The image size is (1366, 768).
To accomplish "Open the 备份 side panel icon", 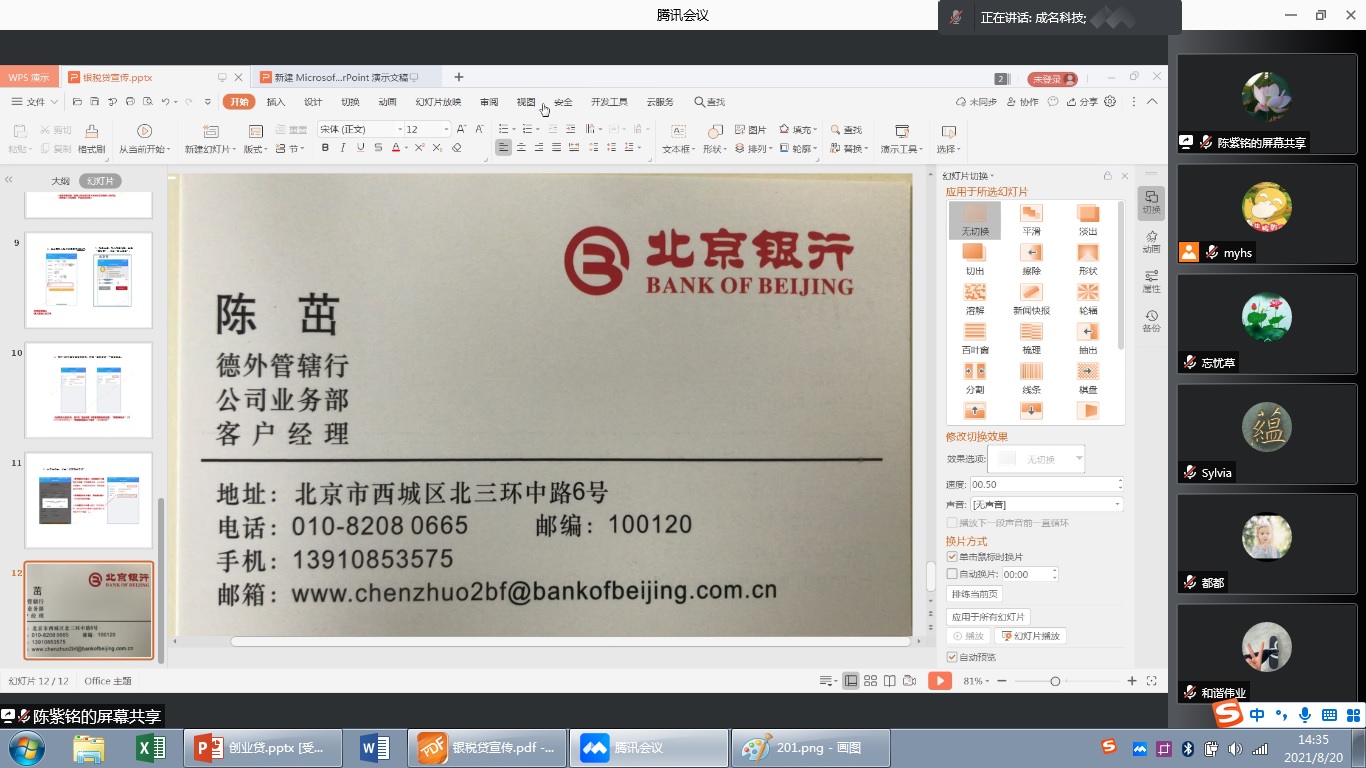I will pos(1151,321).
